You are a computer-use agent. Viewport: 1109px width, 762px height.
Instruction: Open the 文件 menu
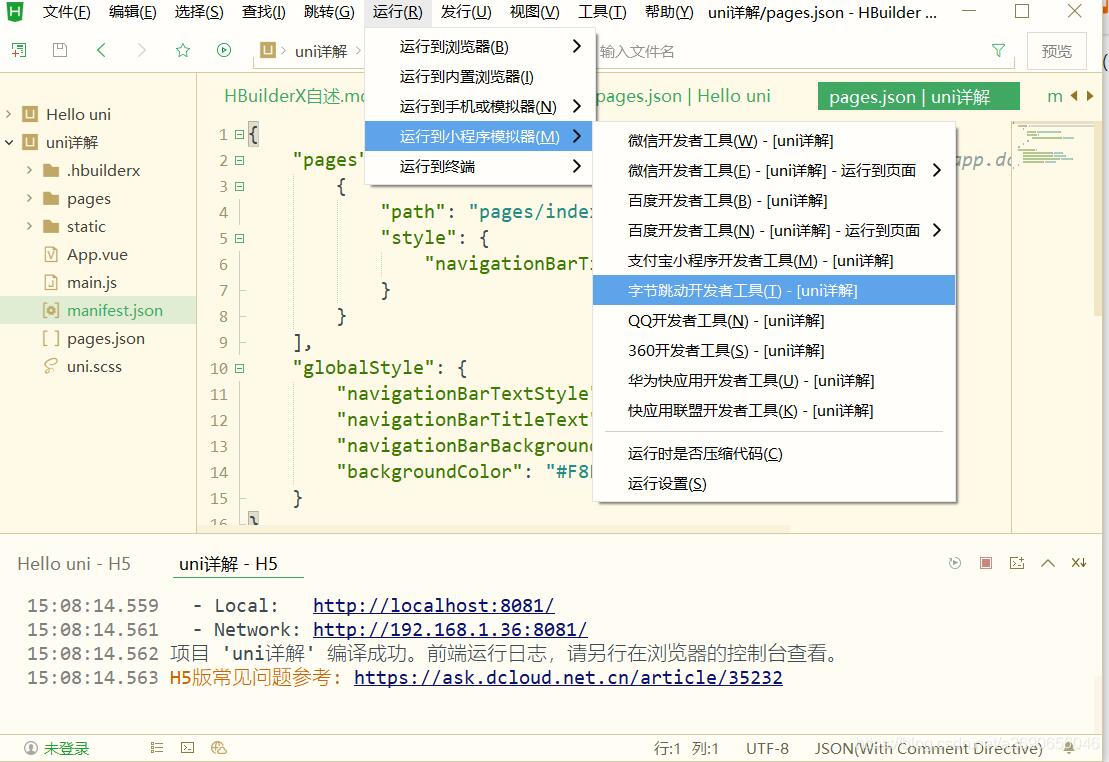(x=66, y=12)
